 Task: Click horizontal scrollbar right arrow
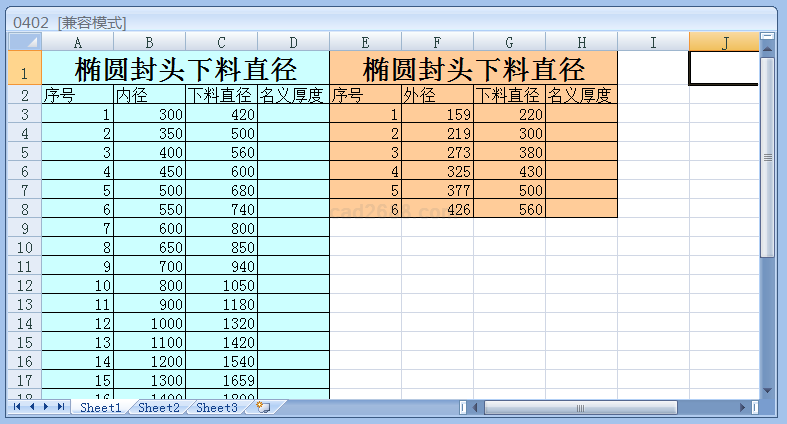[x=741, y=408]
